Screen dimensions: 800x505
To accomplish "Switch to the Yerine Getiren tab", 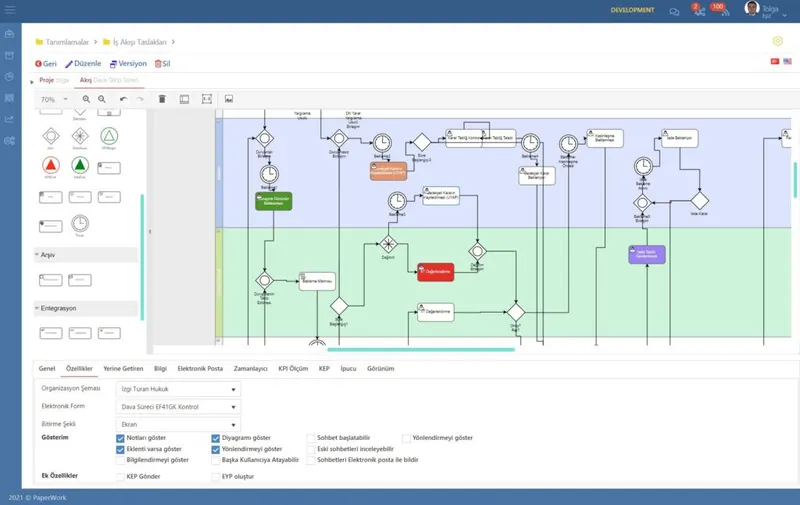I will tap(123, 368).
